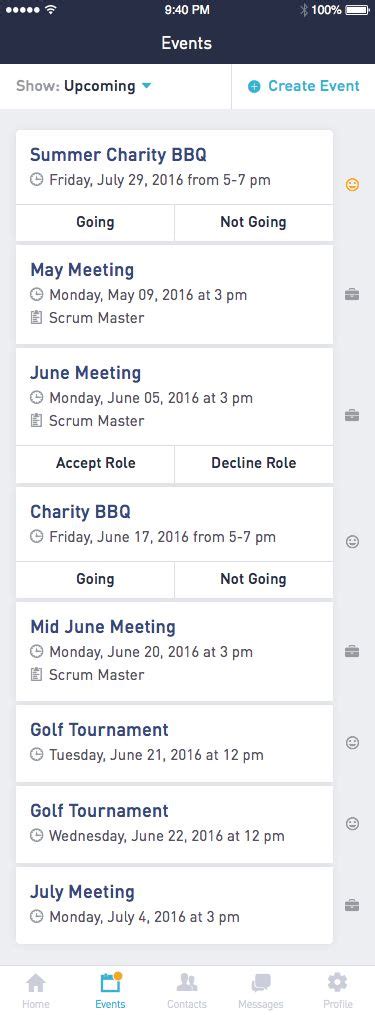Tap the briefcase icon next to May Meeting
This screenshot has height=1015, width=375.
(352, 295)
